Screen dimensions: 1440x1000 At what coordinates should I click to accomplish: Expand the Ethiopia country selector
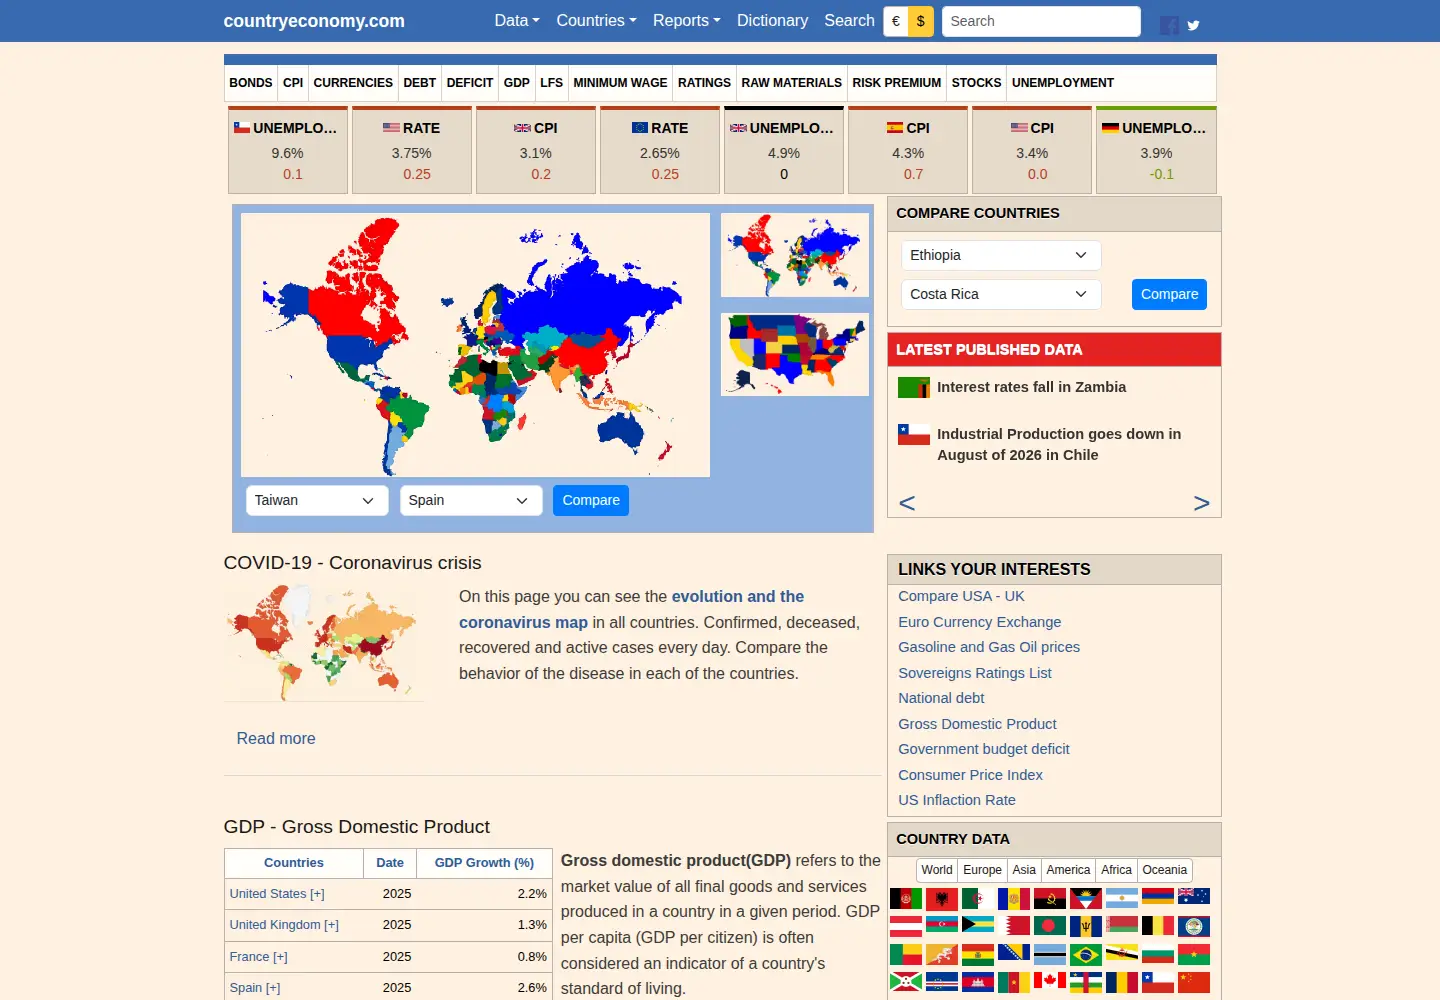1001,255
